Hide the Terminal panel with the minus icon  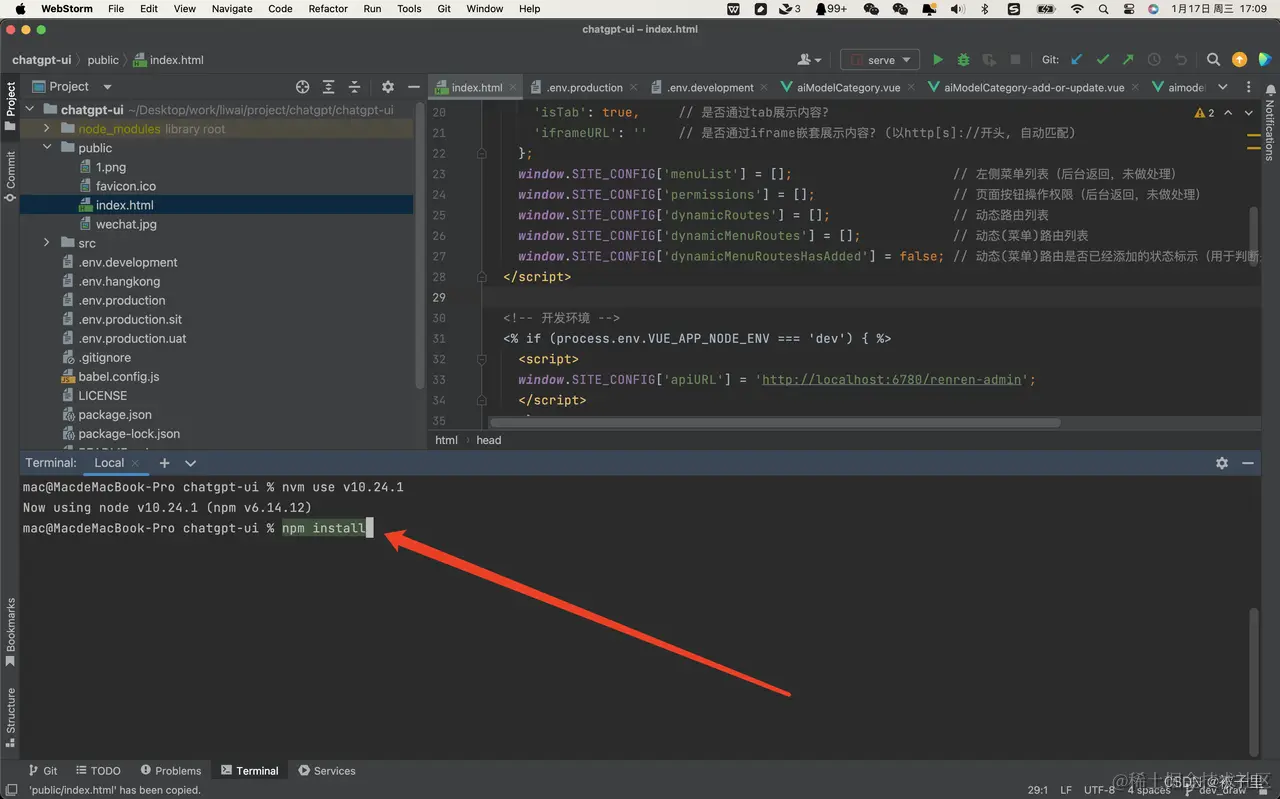(x=1248, y=463)
